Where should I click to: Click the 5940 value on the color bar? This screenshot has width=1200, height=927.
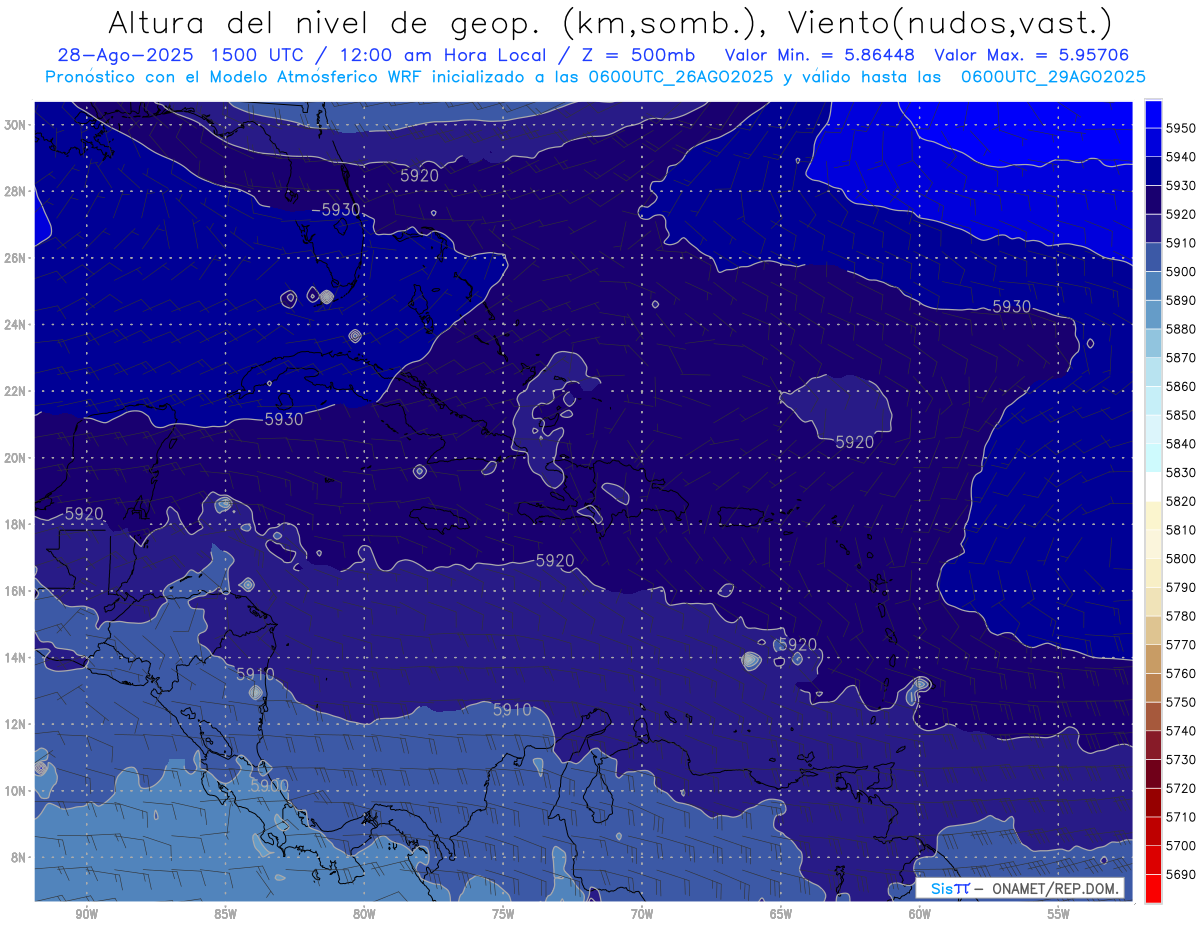click(x=1181, y=157)
